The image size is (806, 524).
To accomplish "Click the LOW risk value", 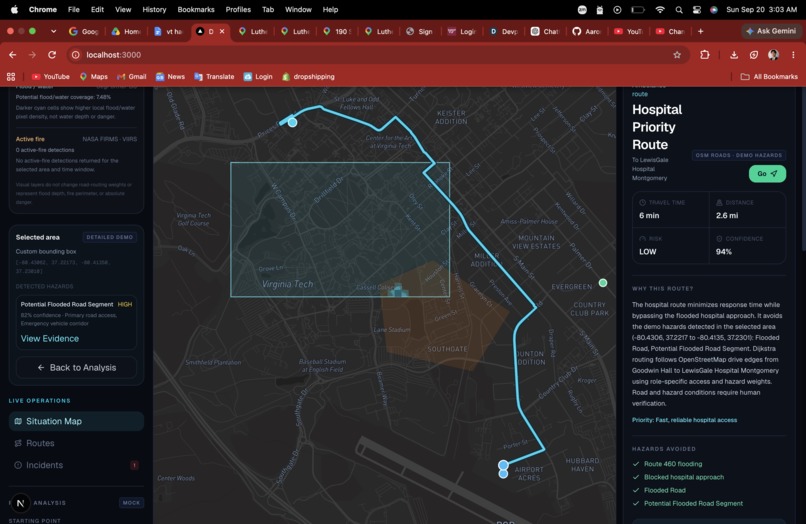I will click(x=648, y=251).
